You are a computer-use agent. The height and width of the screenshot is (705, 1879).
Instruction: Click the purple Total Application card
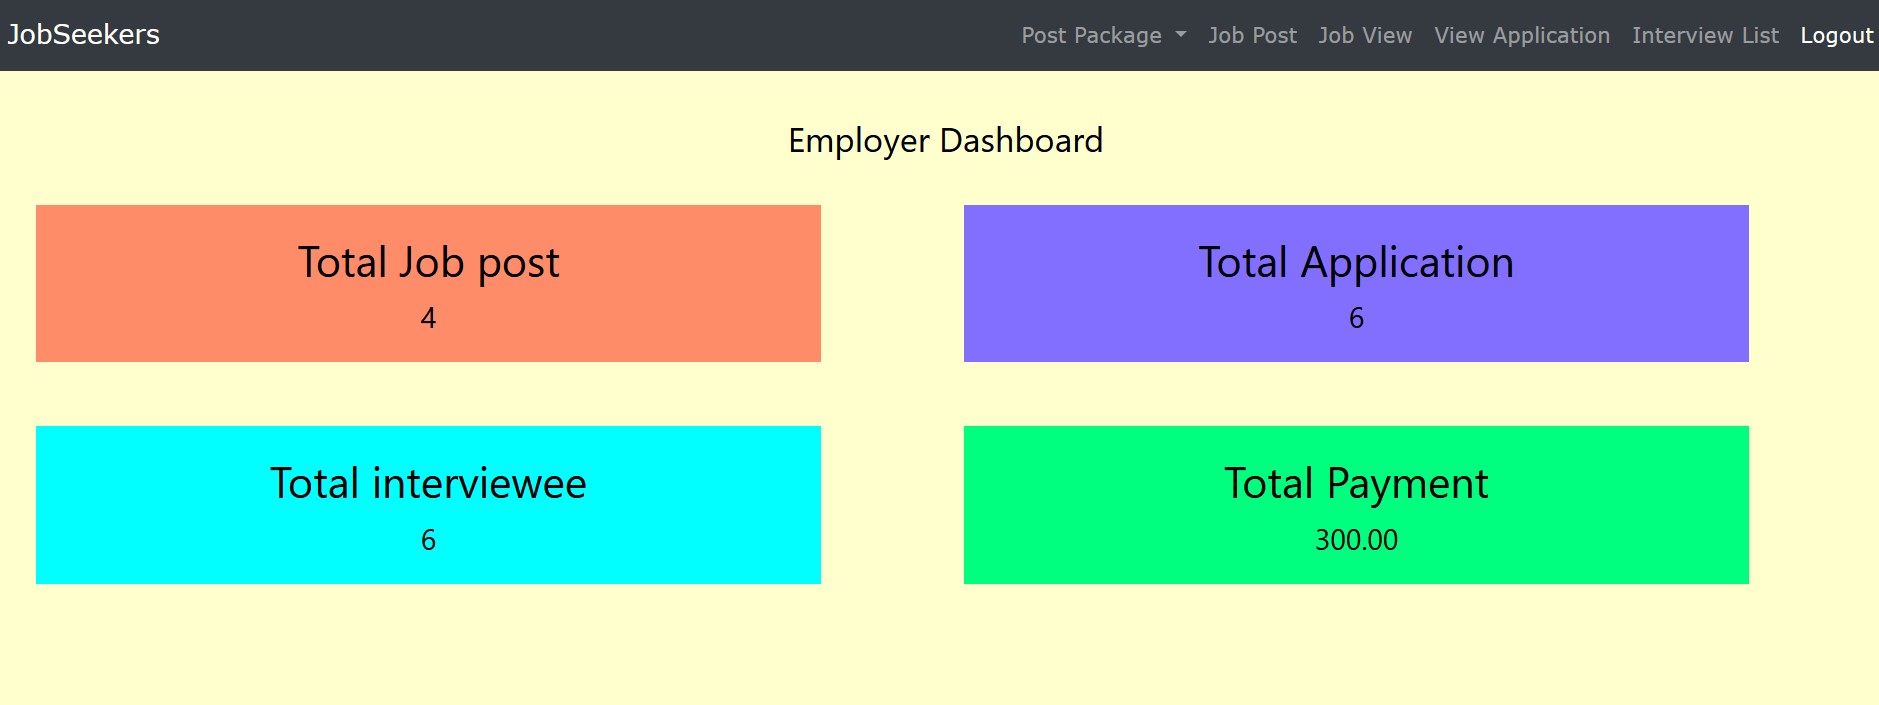point(1356,283)
